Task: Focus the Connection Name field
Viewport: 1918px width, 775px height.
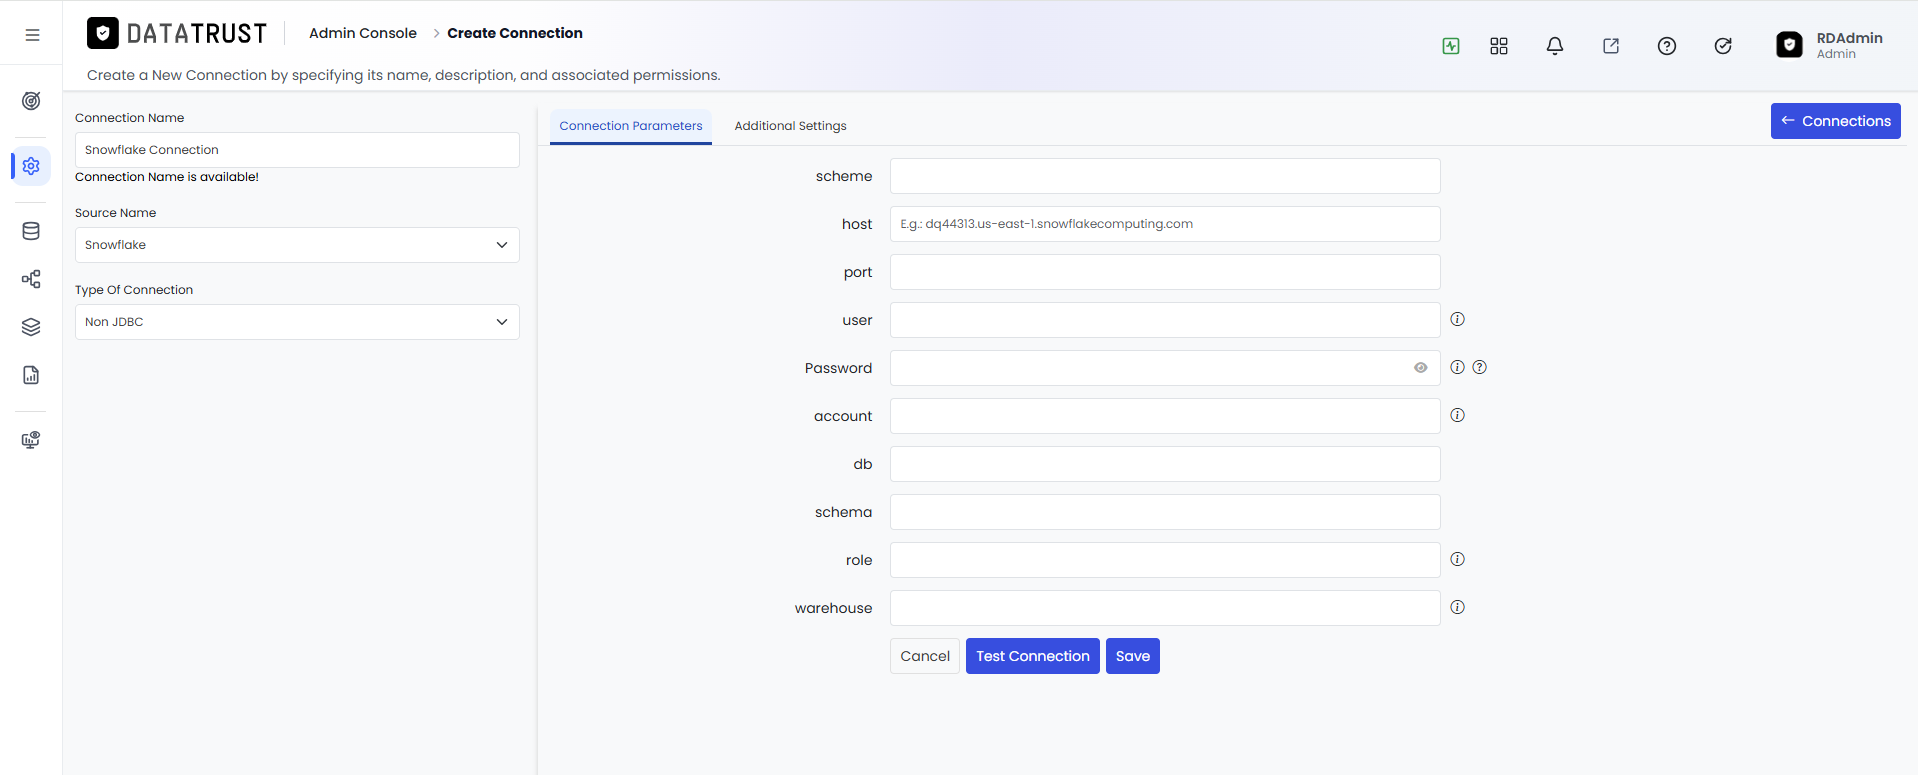Action: coord(297,150)
